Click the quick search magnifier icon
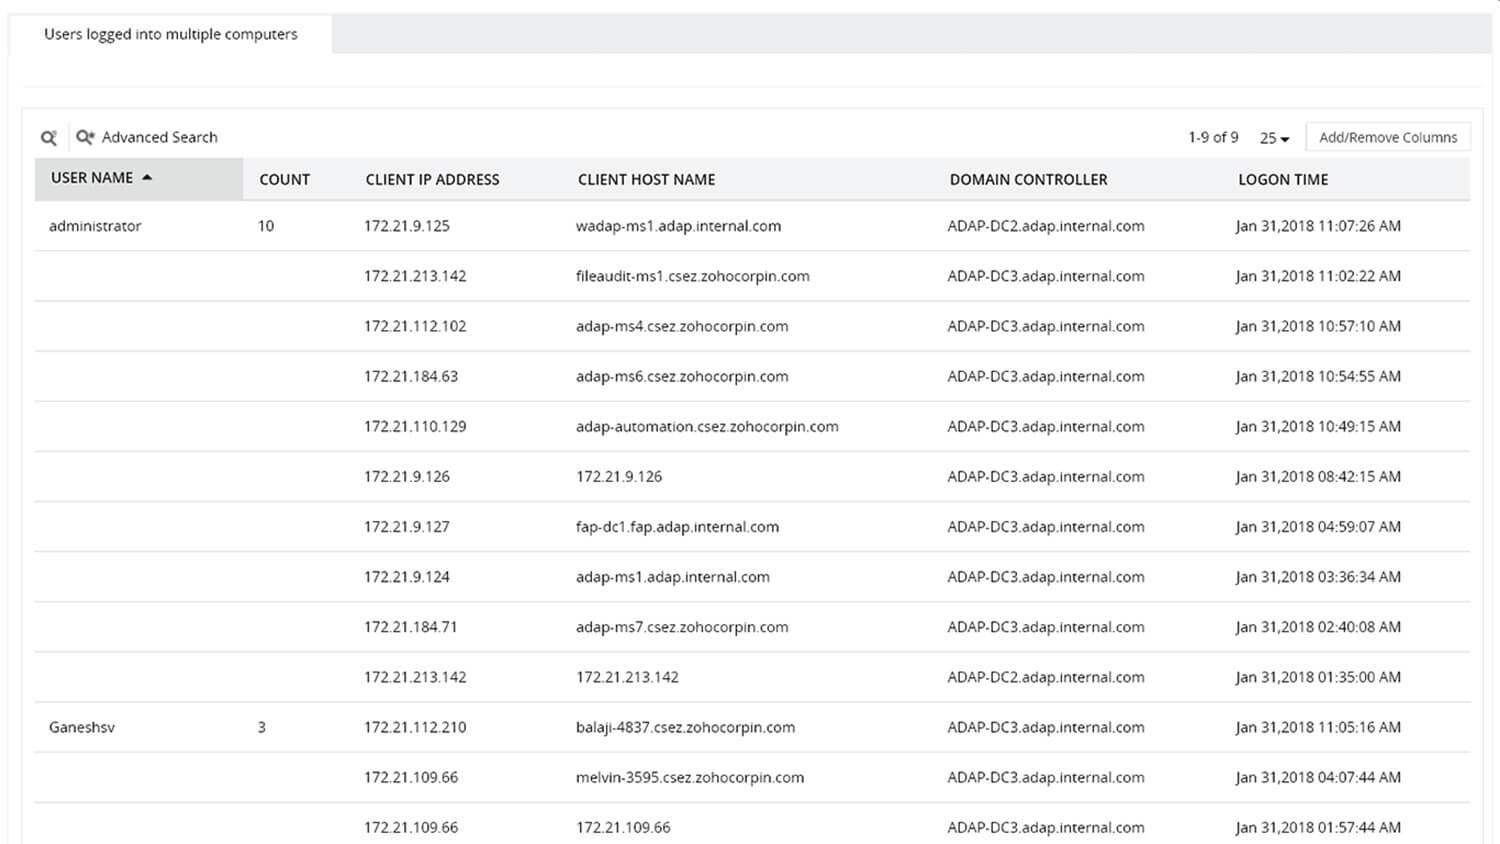 pos(48,138)
